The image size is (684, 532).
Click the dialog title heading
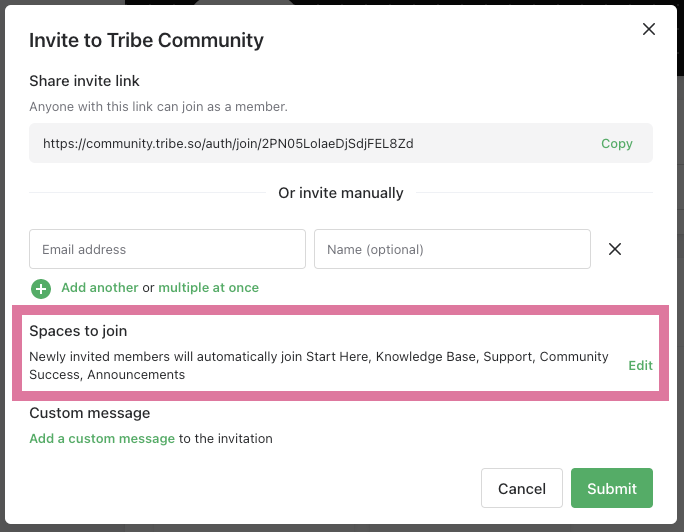tap(146, 41)
